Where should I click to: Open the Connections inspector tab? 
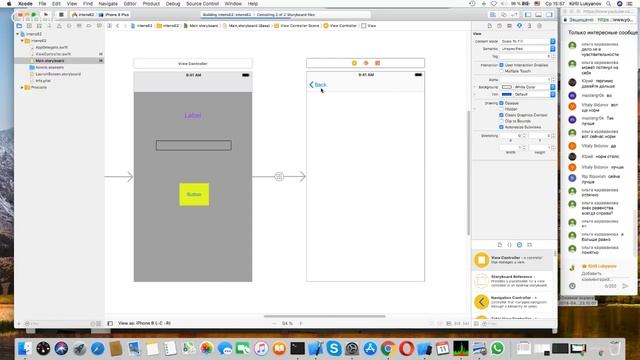tap(539, 26)
